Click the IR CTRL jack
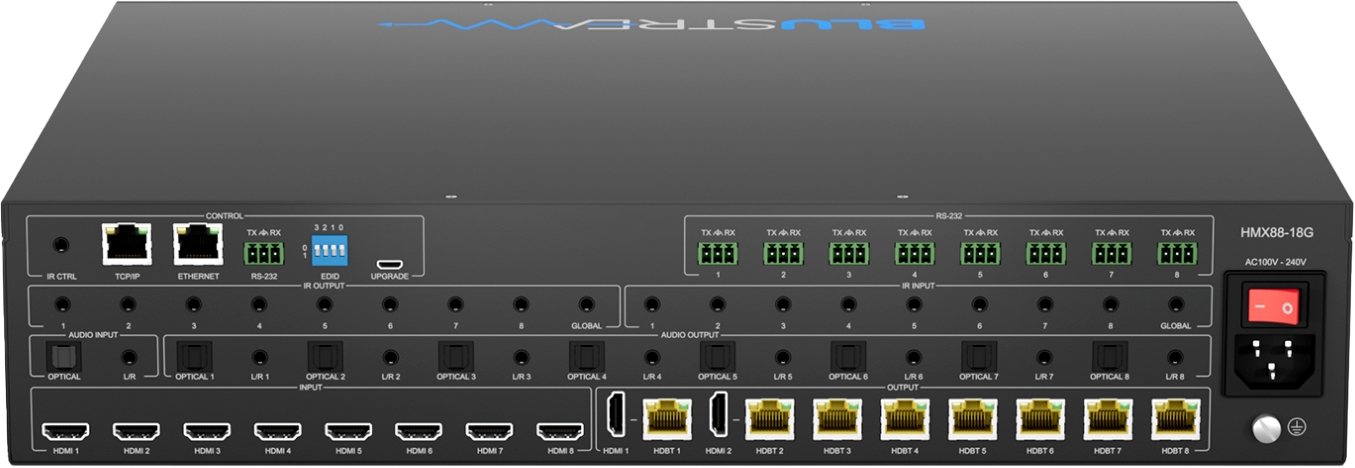The width and height of the screenshot is (1355, 468). pos(61,244)
